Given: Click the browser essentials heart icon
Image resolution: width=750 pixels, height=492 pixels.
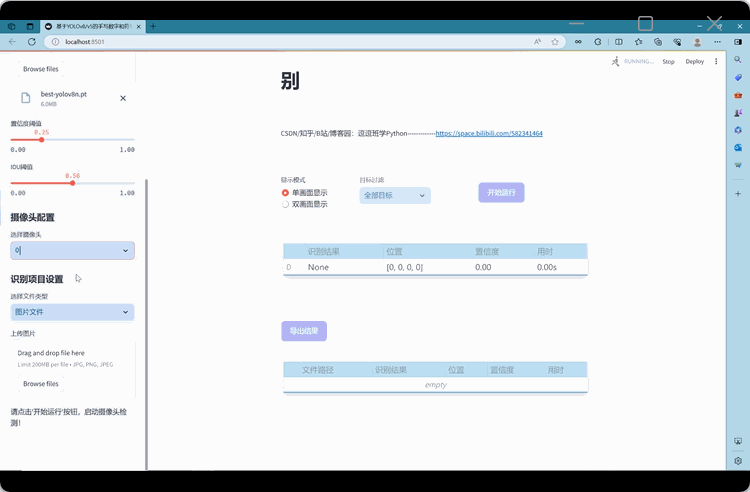Looking at the screenshot, I should point(677,42).
